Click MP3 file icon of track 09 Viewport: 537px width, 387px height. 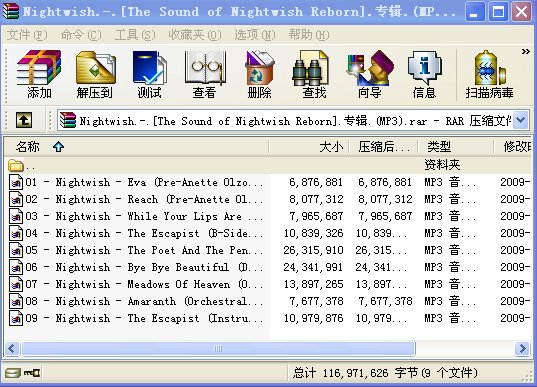click(x=16, y=318)
